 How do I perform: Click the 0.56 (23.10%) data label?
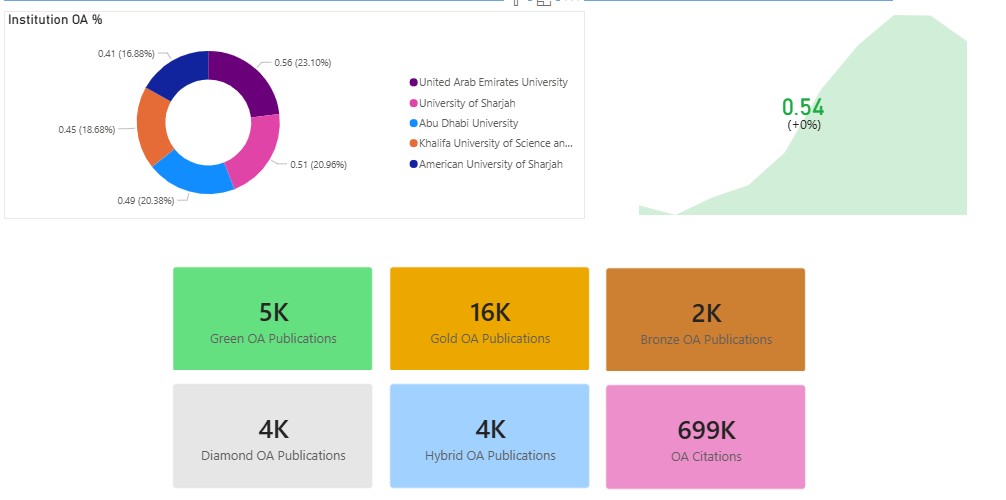click(302, 63)
